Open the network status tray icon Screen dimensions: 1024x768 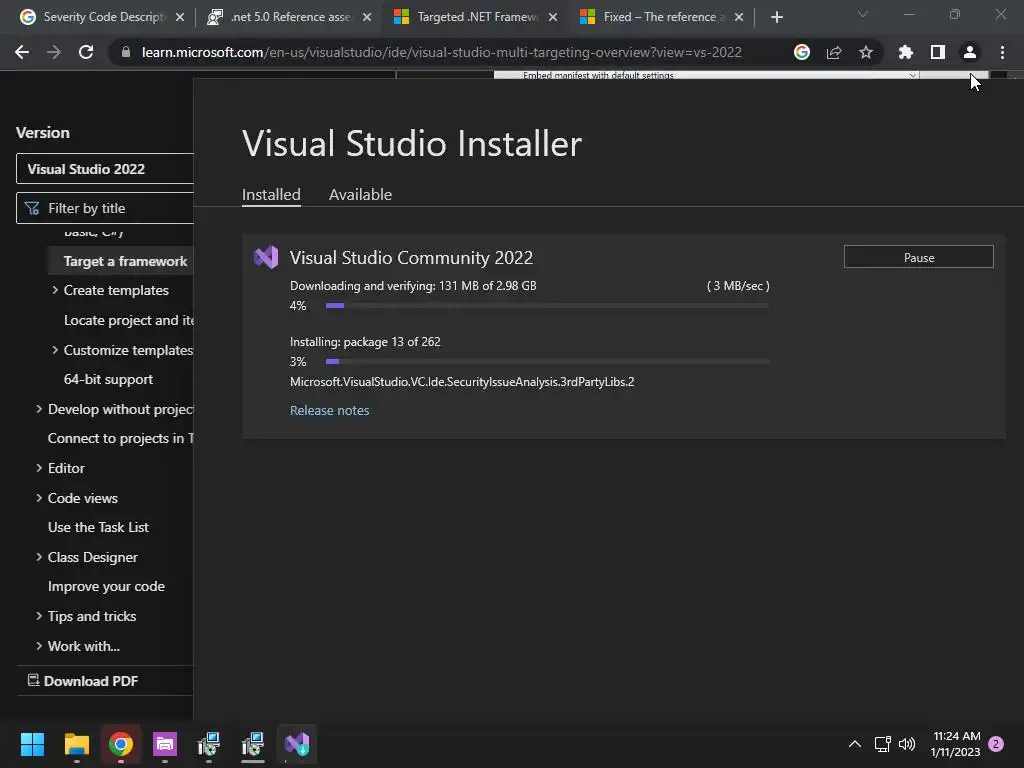tap(882, 744)
